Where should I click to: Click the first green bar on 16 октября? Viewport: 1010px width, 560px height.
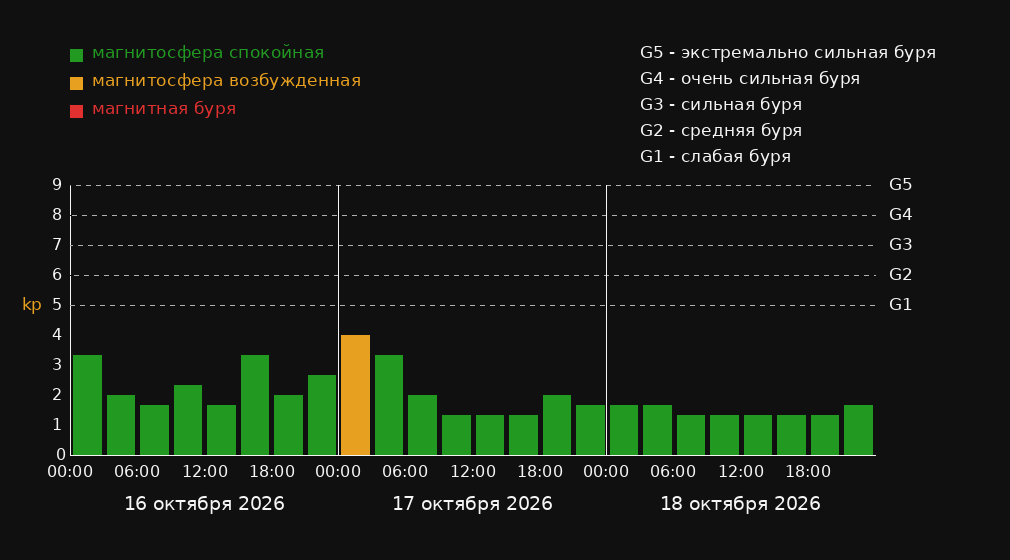pyautogui.click(x=87, y=405)
